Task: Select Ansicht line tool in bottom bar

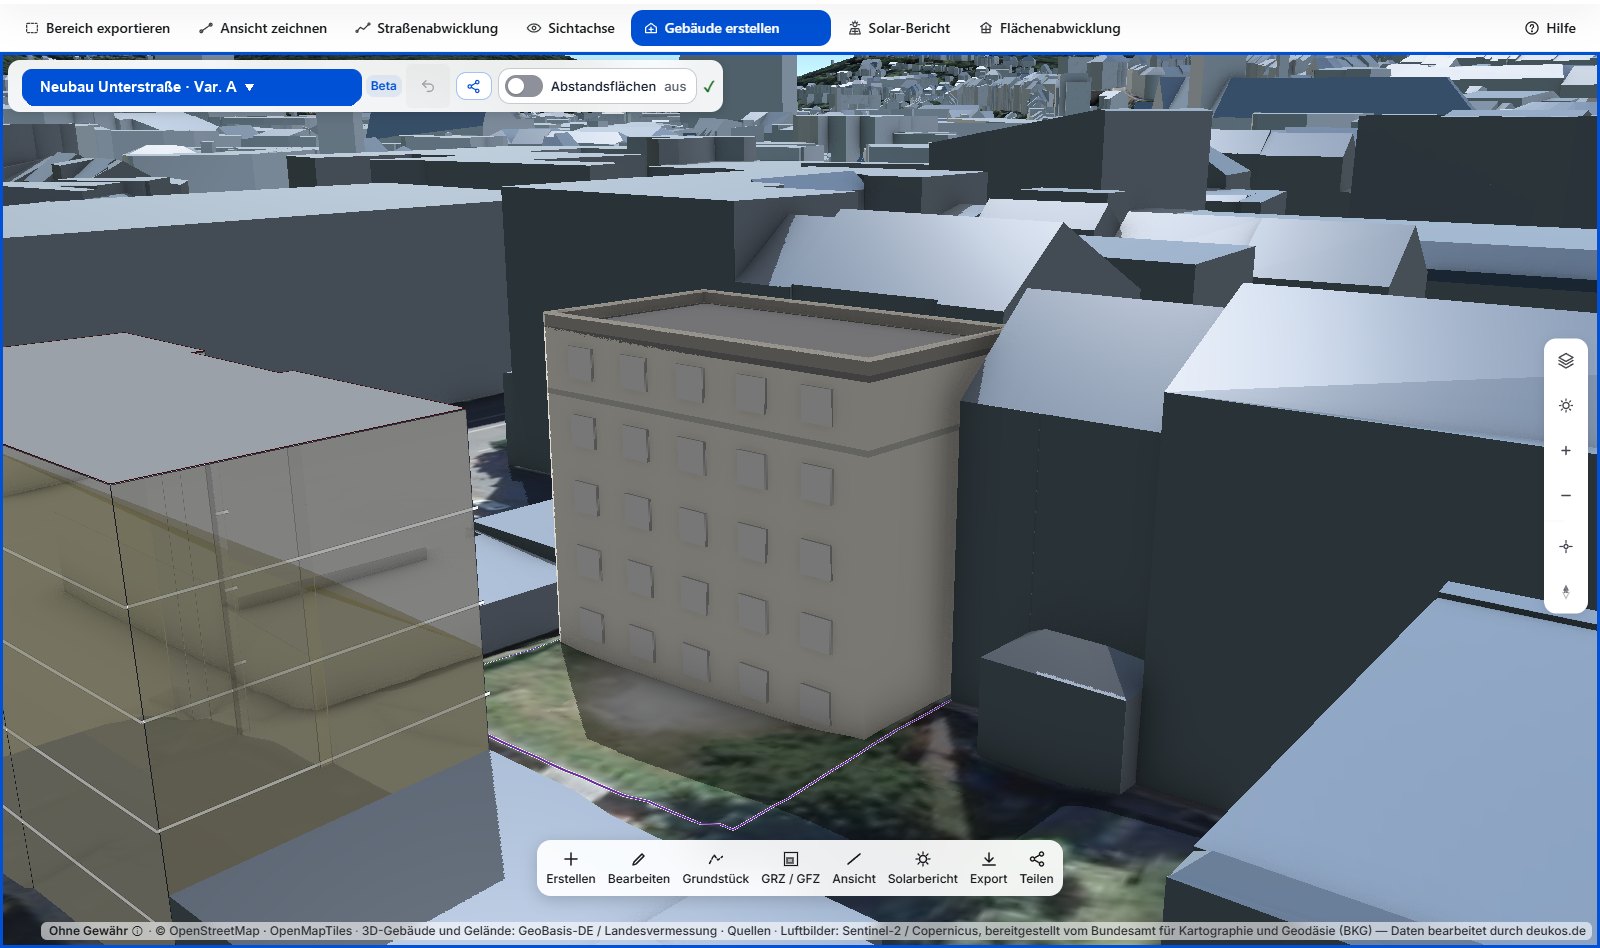Action: point(854,868)
